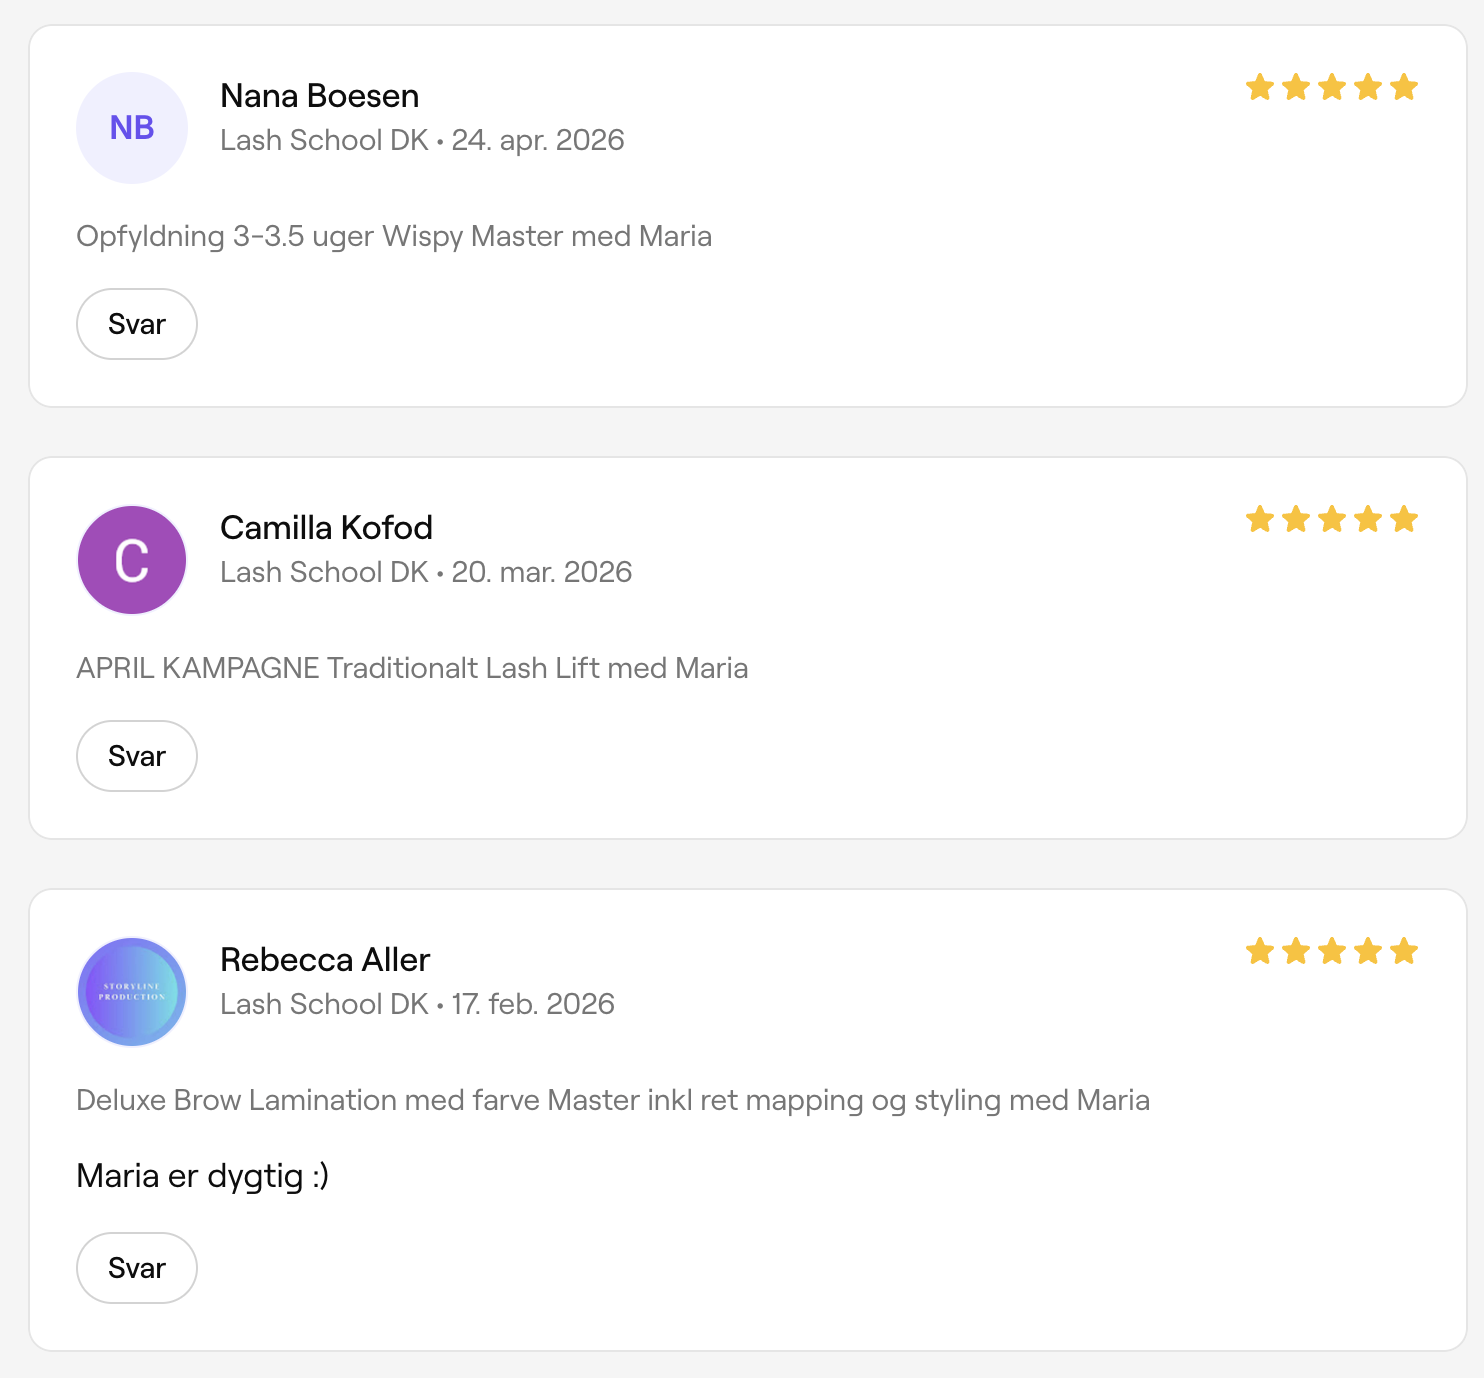This screenshot has width=1484, height=1378.
Task: Click the first star on Rebecca Aller's rating
Action: tap(1260, 951)
